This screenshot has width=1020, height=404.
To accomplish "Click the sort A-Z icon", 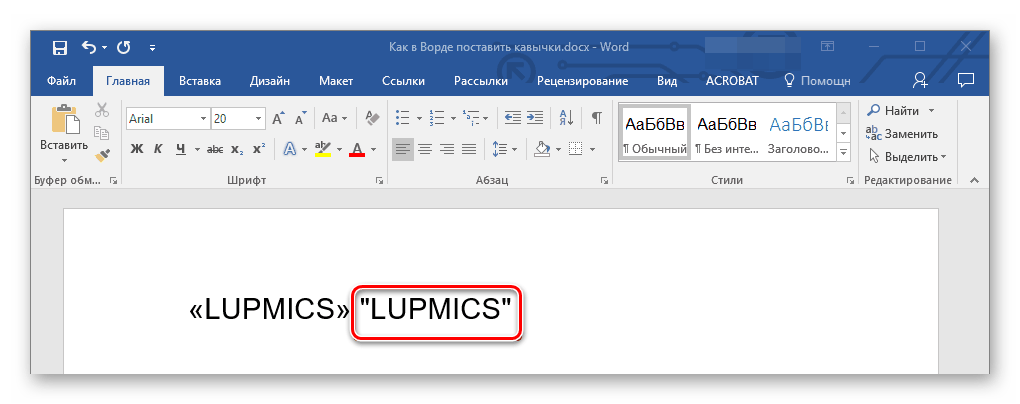I will click(x=566, y=118).
